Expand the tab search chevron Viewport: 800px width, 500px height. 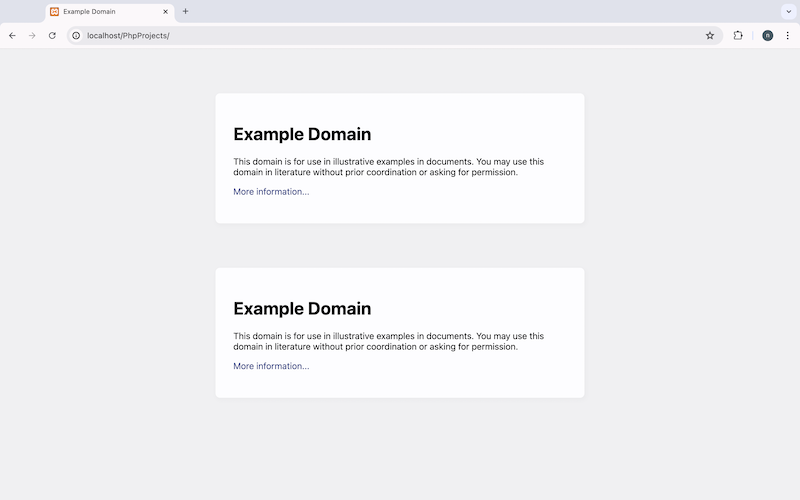point(787,12)
